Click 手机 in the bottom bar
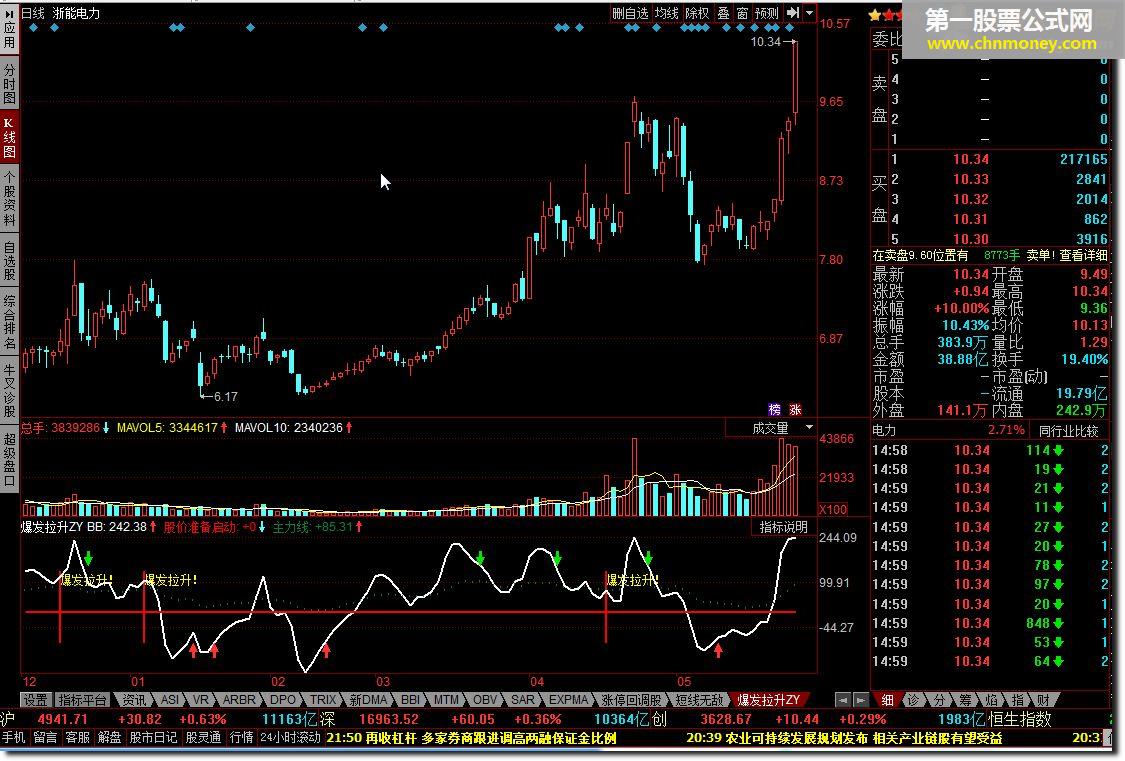Image resolution: width=1125 pixels, height=761 pixels. (x=14, y=737)
